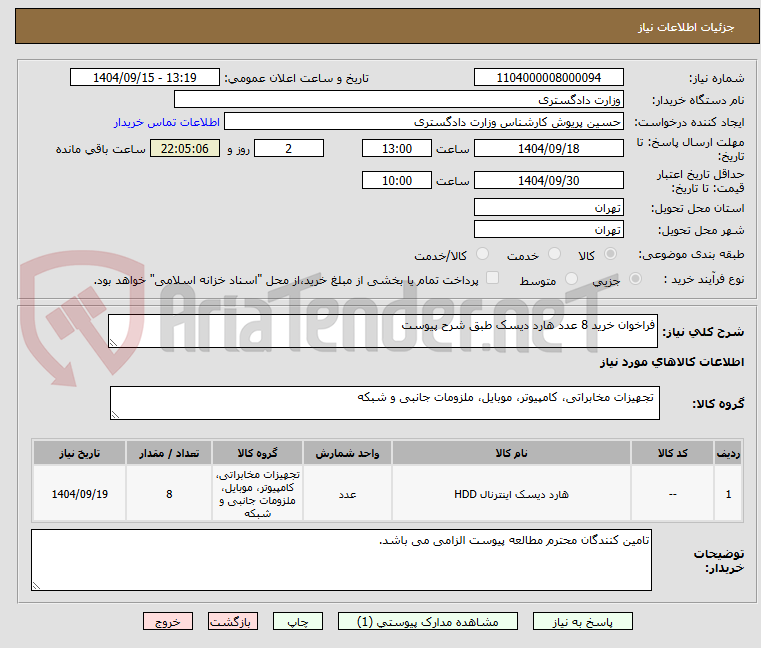The width and height of the screenshot is (761, 648).
Task: Select the کالا/خدمت radio button
Action: [x=482, y=254]
